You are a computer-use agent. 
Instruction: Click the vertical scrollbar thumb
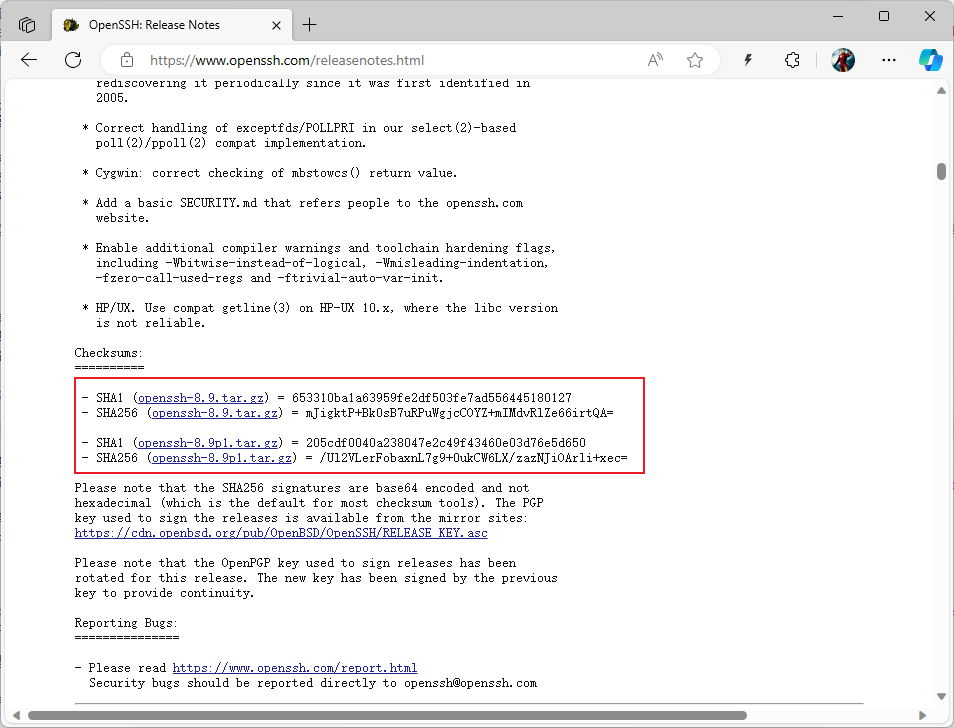click(941, 171)
